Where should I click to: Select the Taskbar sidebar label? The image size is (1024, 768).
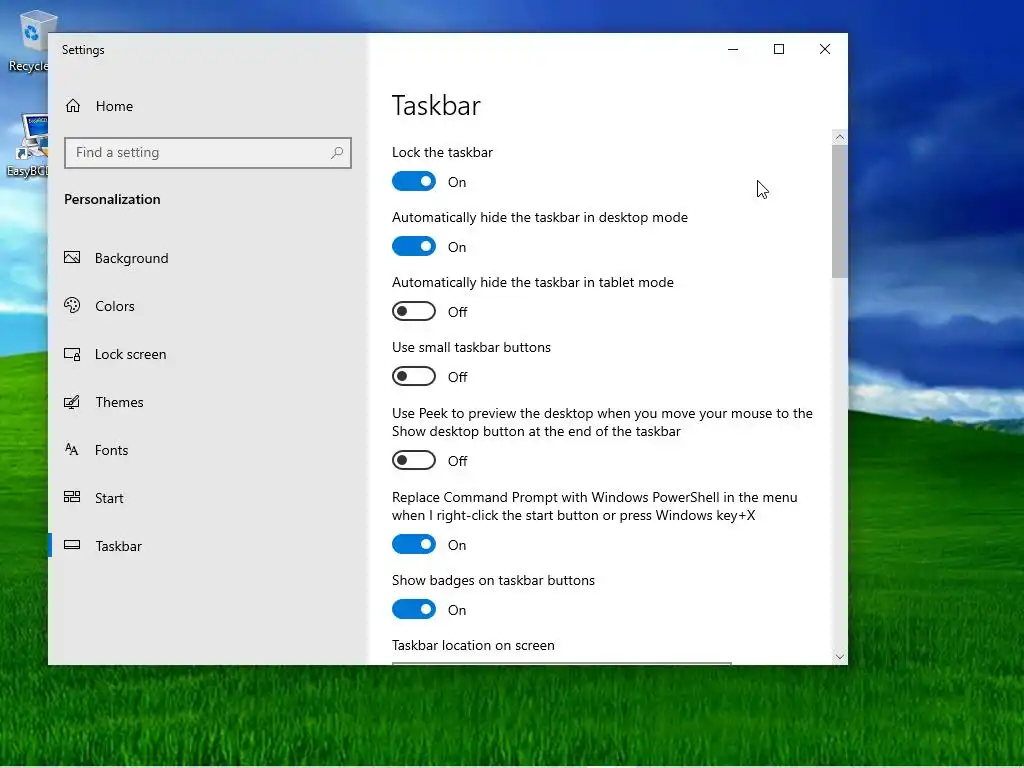point(118,546)
